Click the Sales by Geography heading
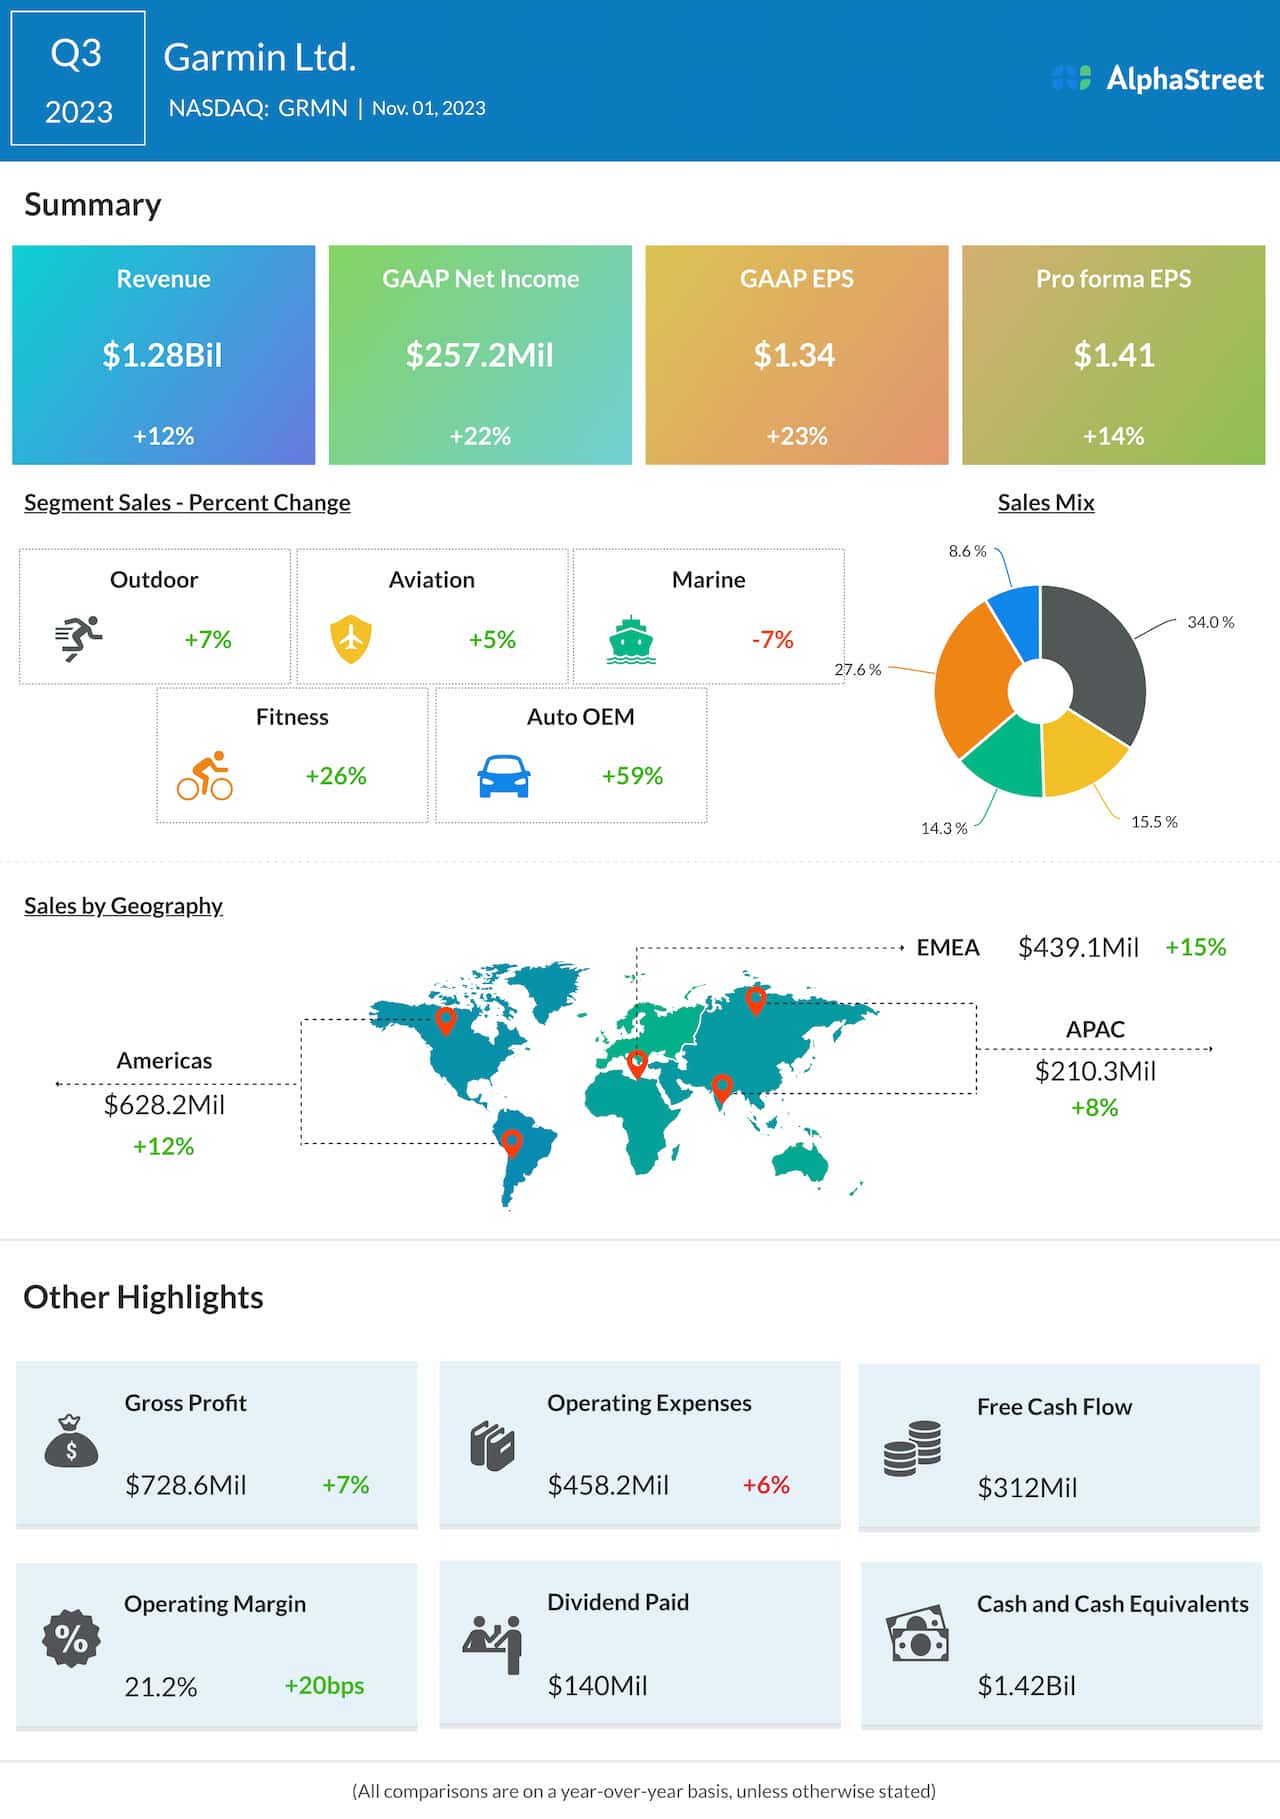 pyautogui.click(x=123, y=905)
